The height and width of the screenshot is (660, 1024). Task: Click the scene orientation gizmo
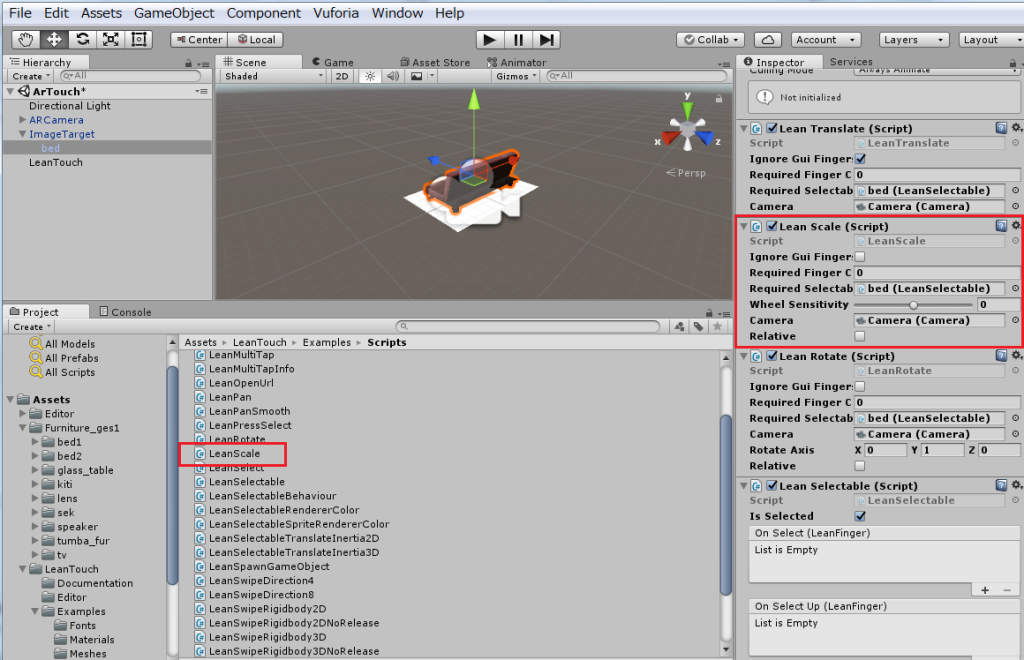pos(687,130)
